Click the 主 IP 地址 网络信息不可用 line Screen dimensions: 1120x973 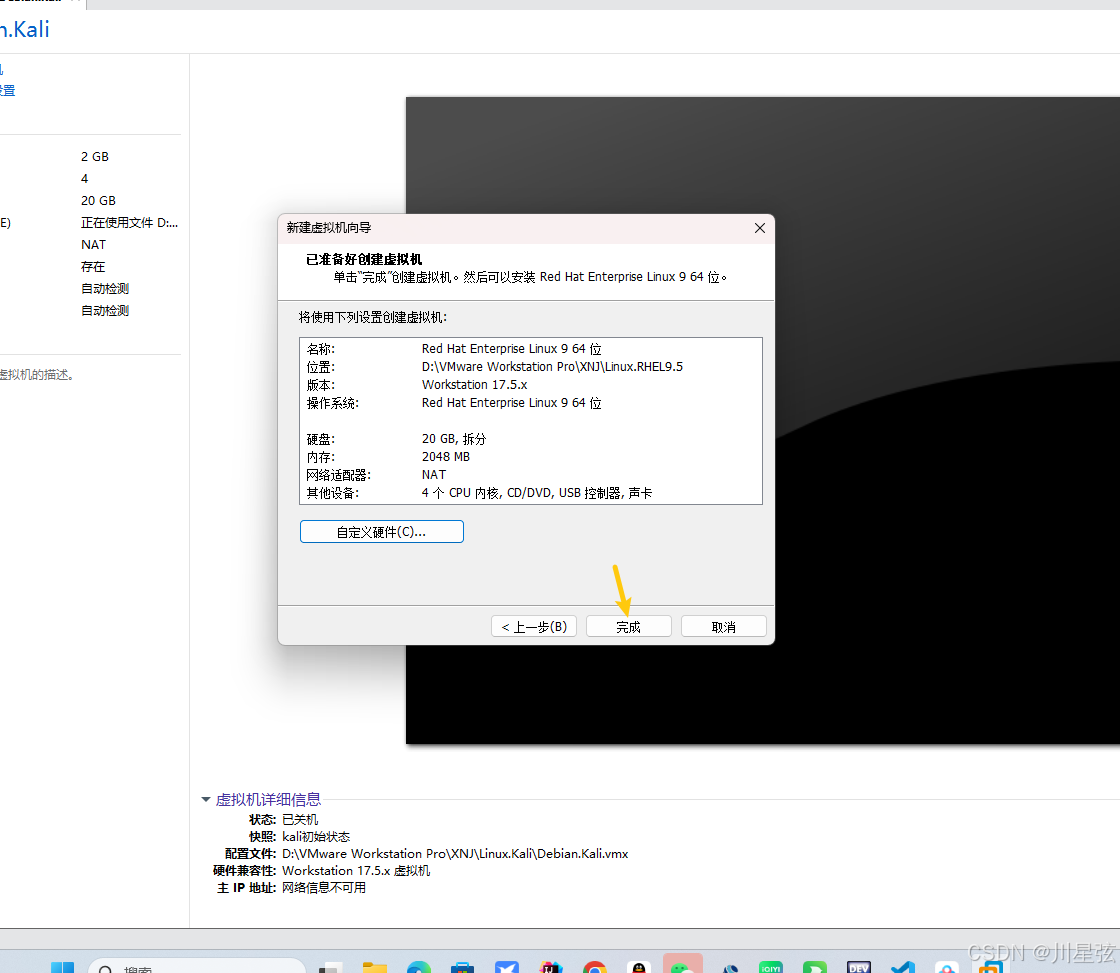[291, 888]
